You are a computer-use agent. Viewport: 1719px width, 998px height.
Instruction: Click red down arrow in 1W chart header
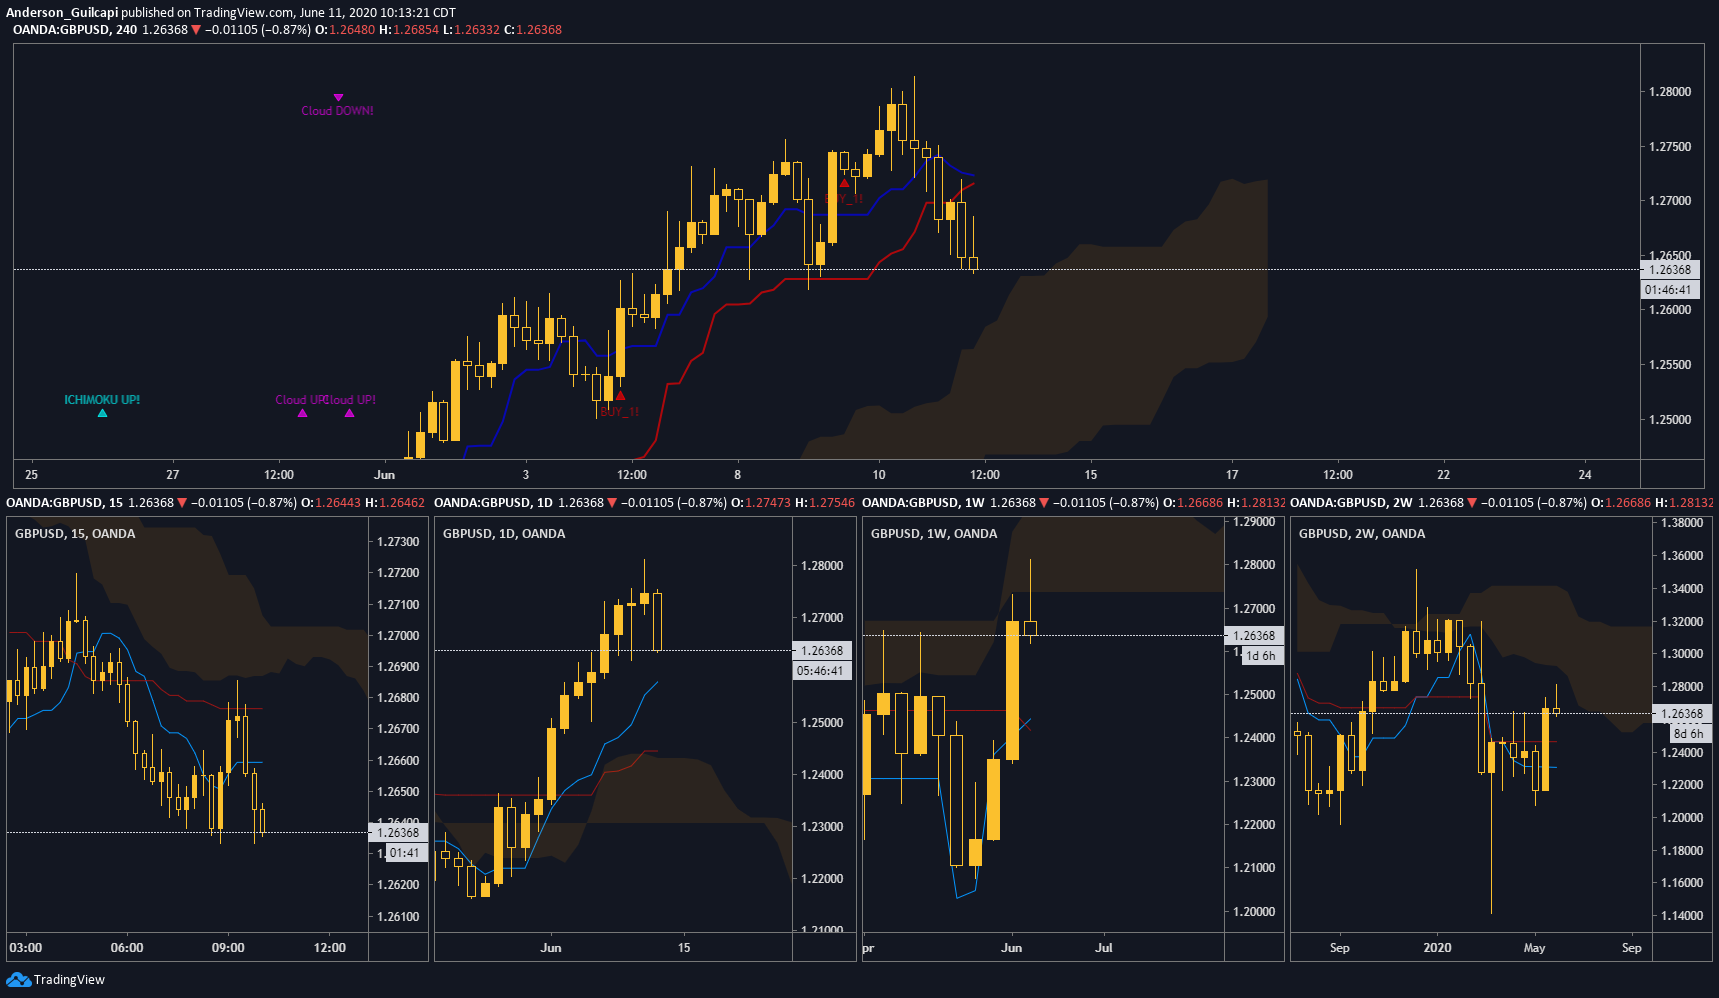tap(1044, 503)
